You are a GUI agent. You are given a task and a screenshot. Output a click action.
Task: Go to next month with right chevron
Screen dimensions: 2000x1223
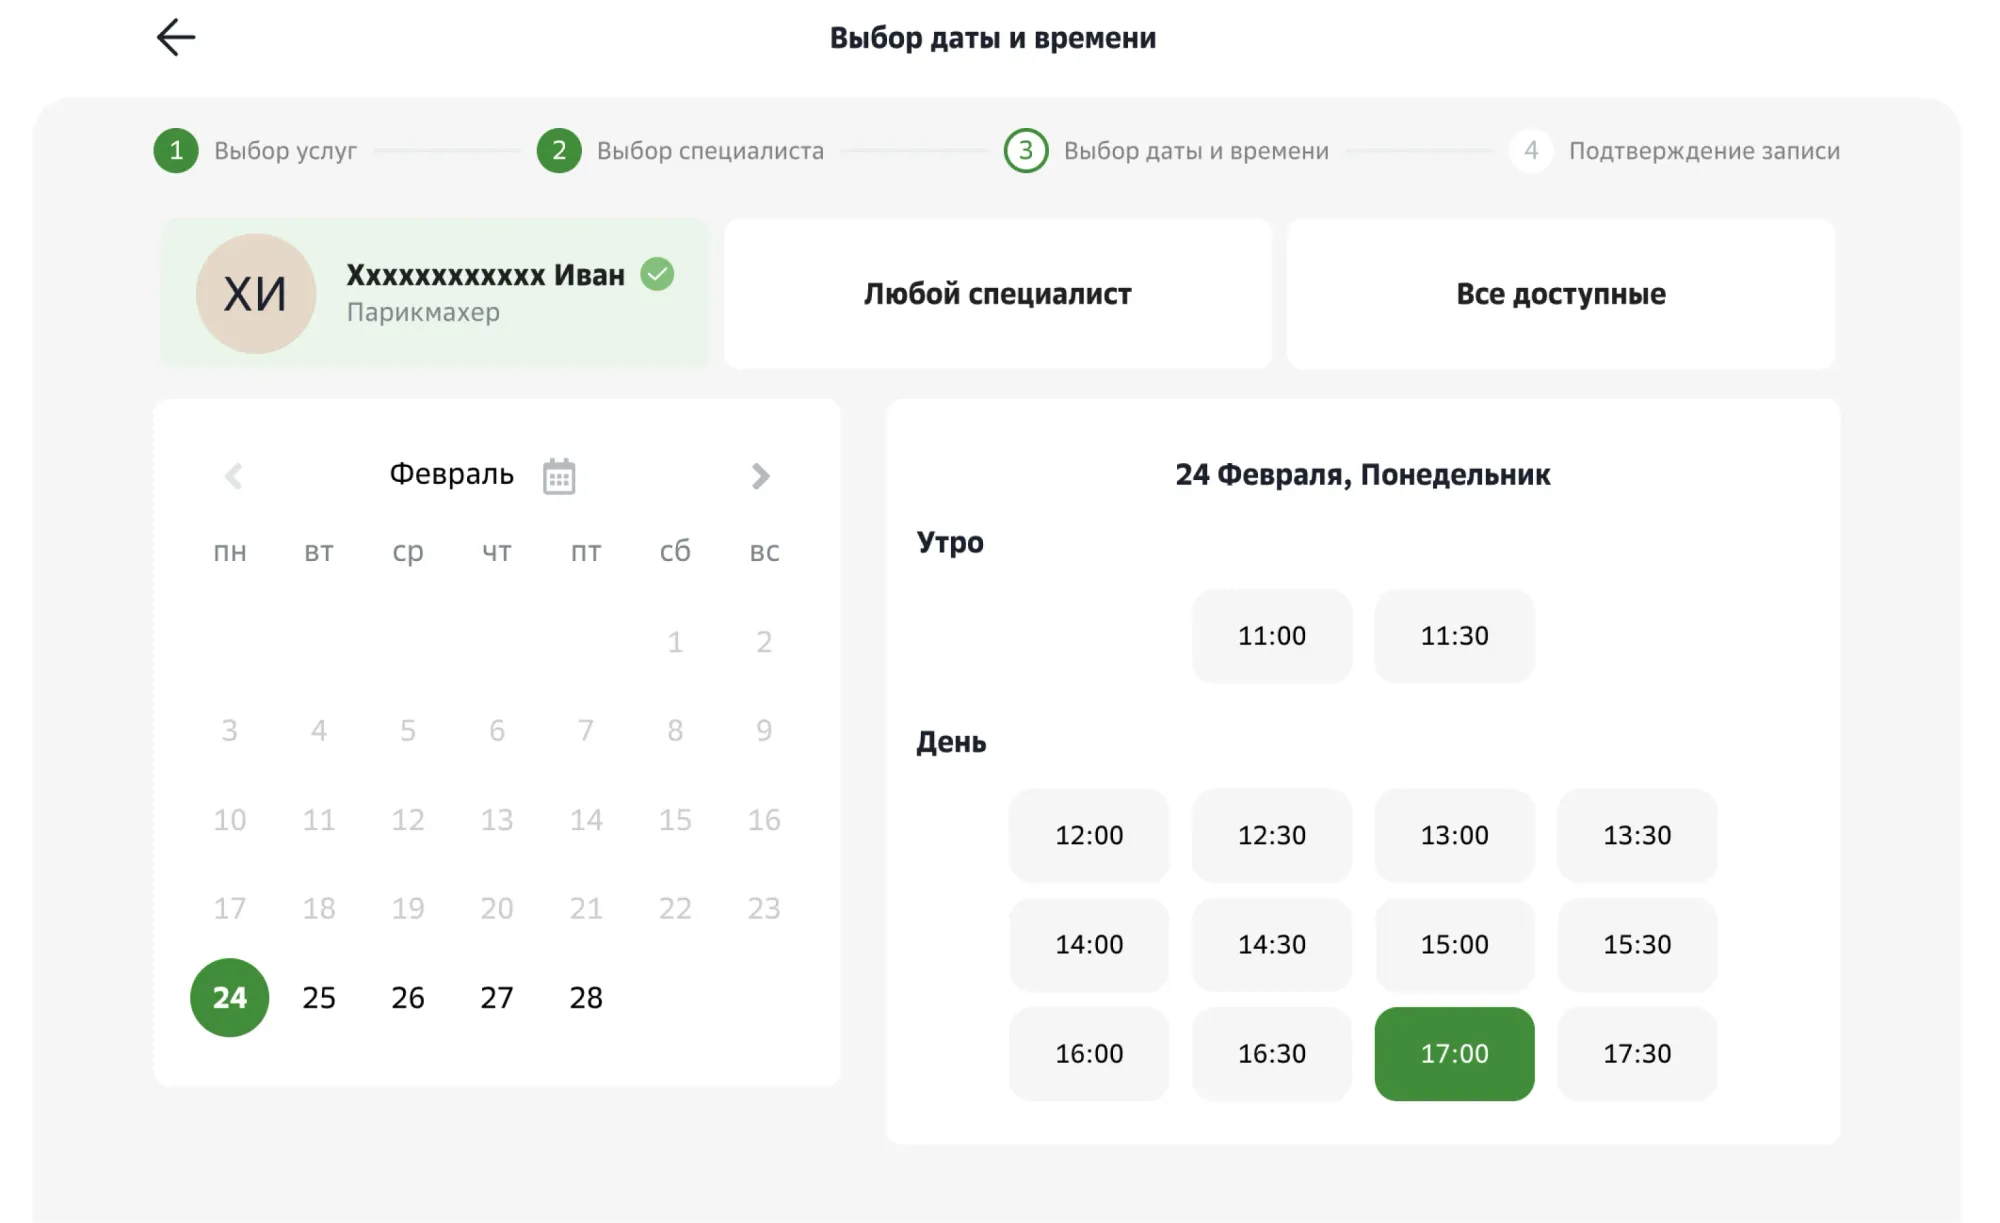coord(761,475)
